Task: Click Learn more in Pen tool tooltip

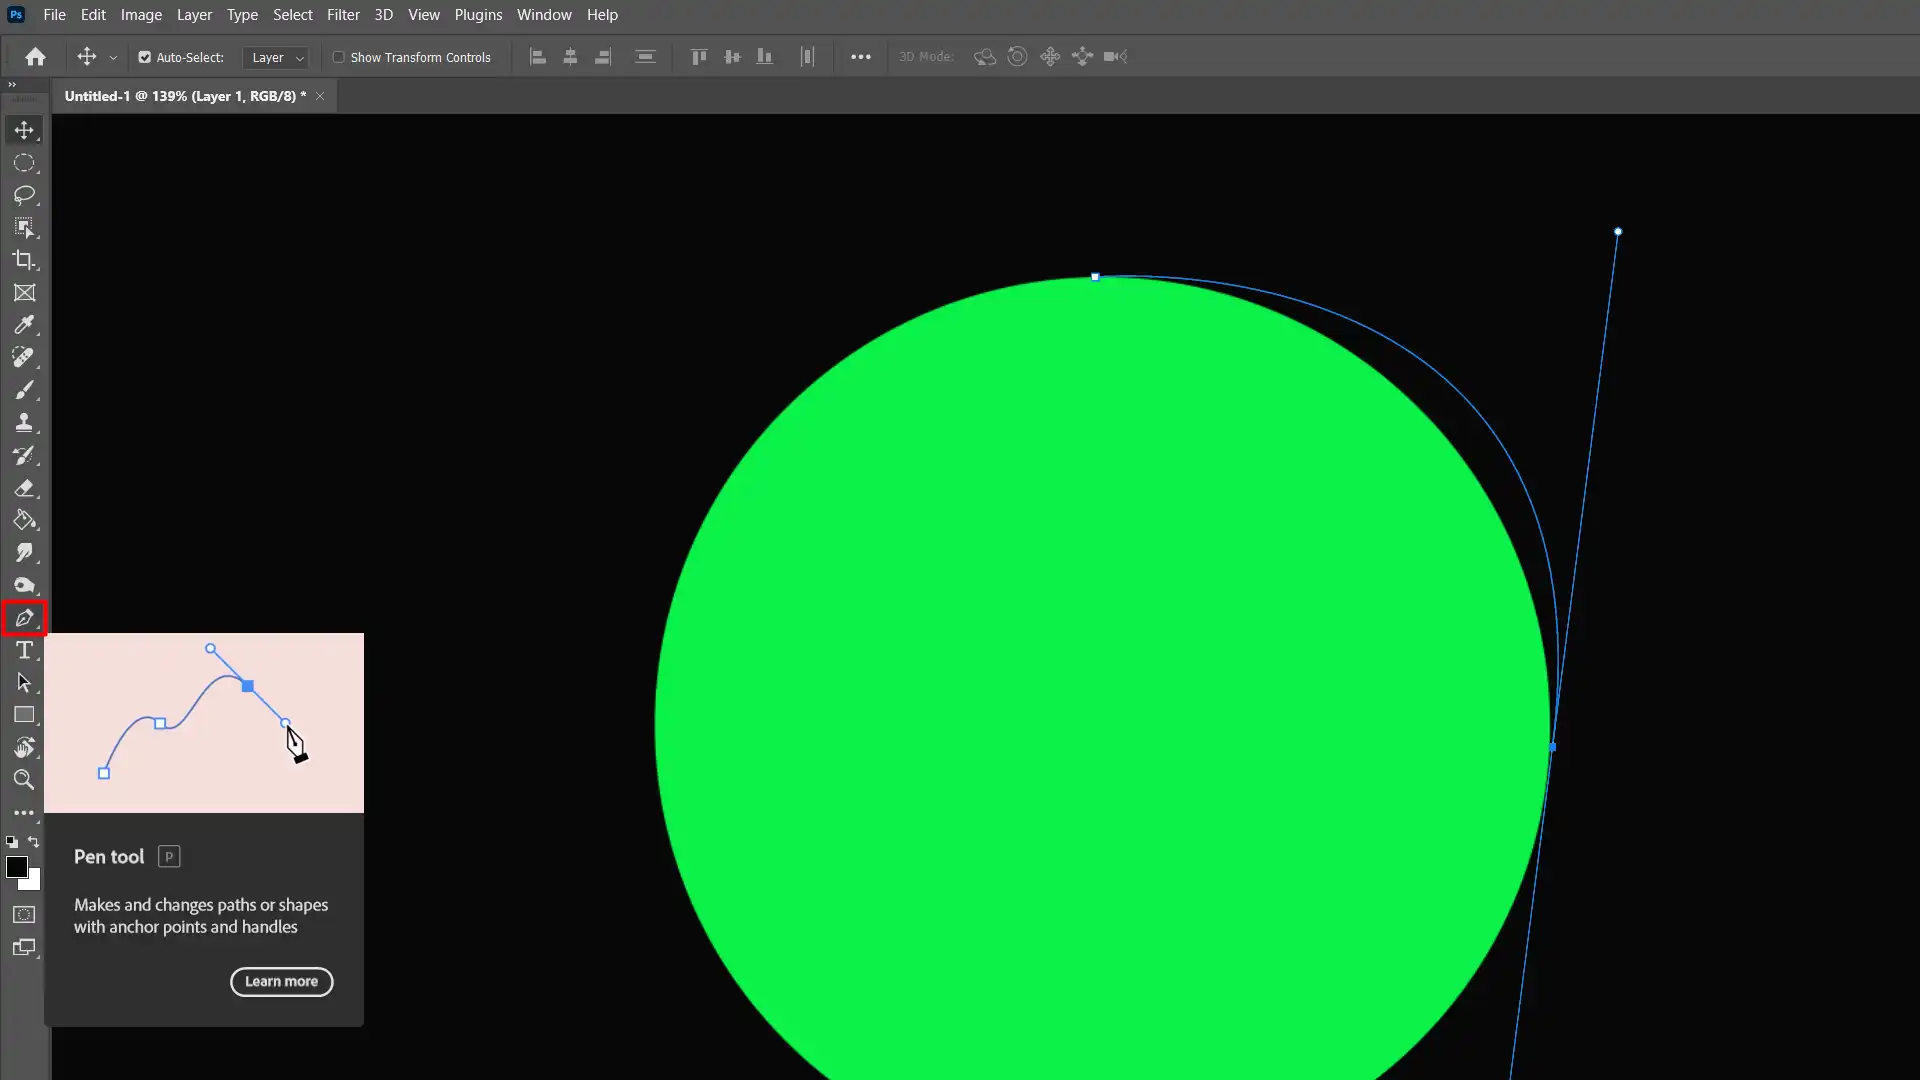Action: 282,982
